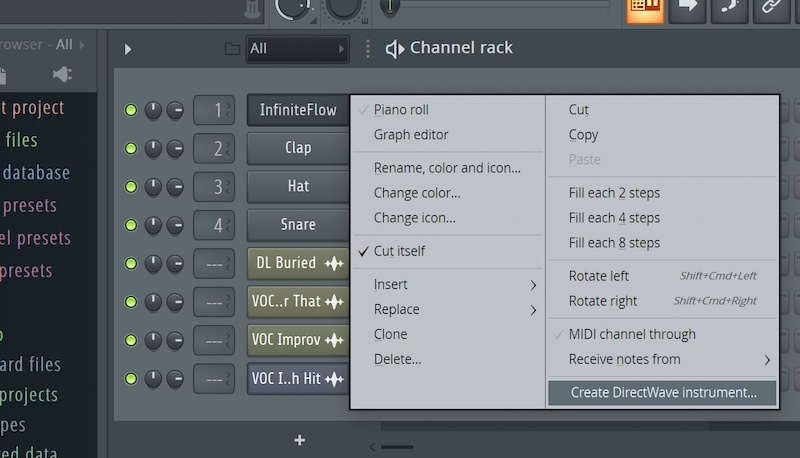Expand the Receive notes from submenu

pos(662,359)
